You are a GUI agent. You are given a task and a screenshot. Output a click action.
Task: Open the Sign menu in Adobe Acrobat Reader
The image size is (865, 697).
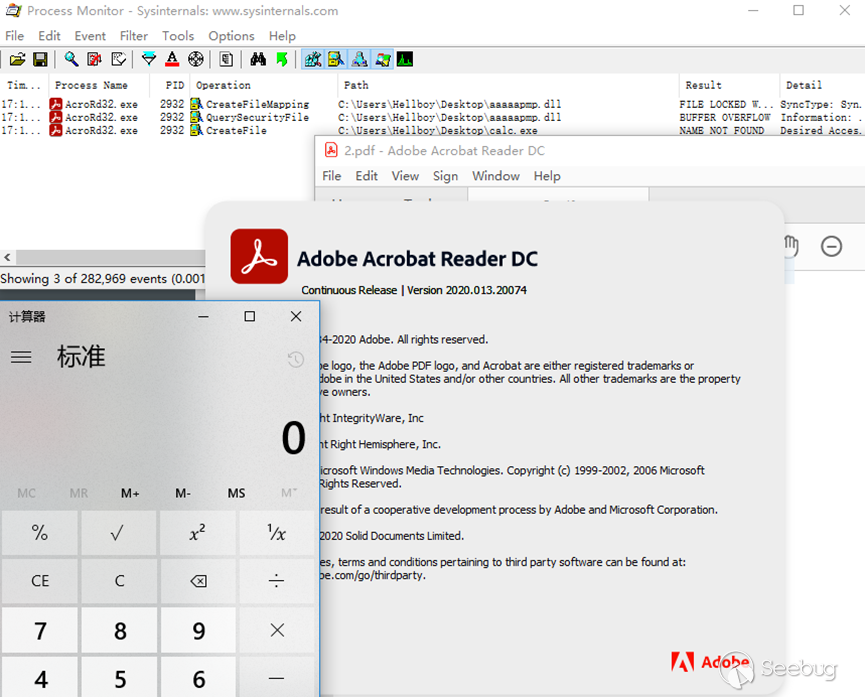coord(445,176)
